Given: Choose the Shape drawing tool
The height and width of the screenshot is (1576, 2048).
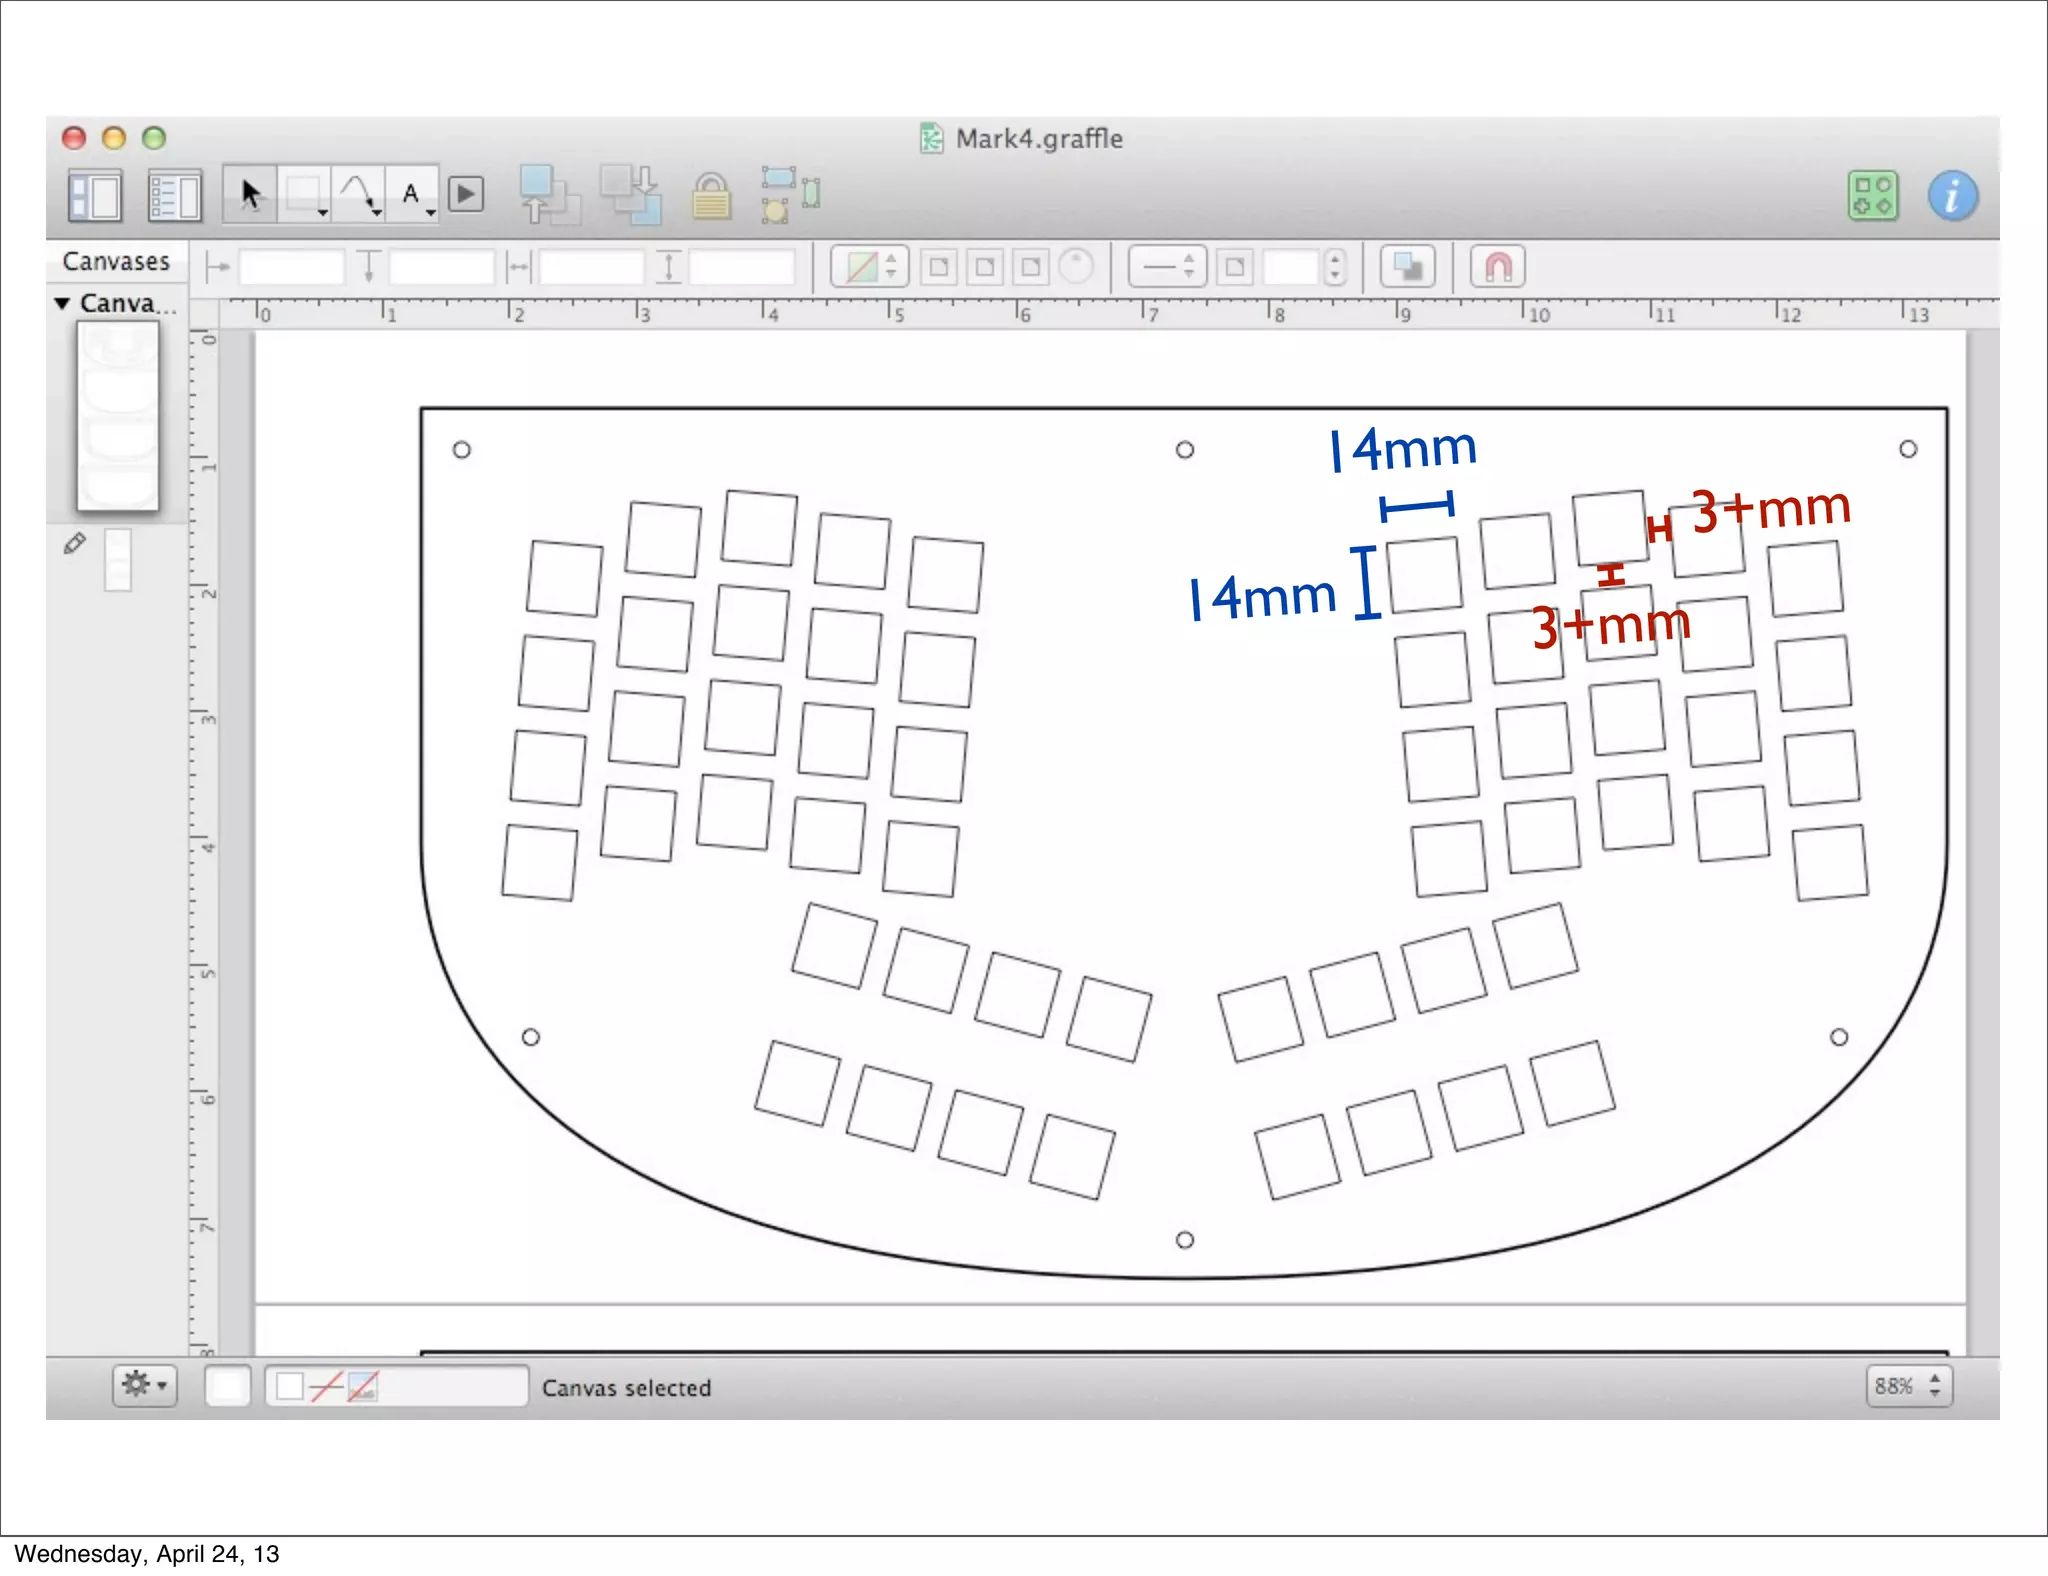Looking at the screenshot, I should pyautogui.click(x=304, y=194).
